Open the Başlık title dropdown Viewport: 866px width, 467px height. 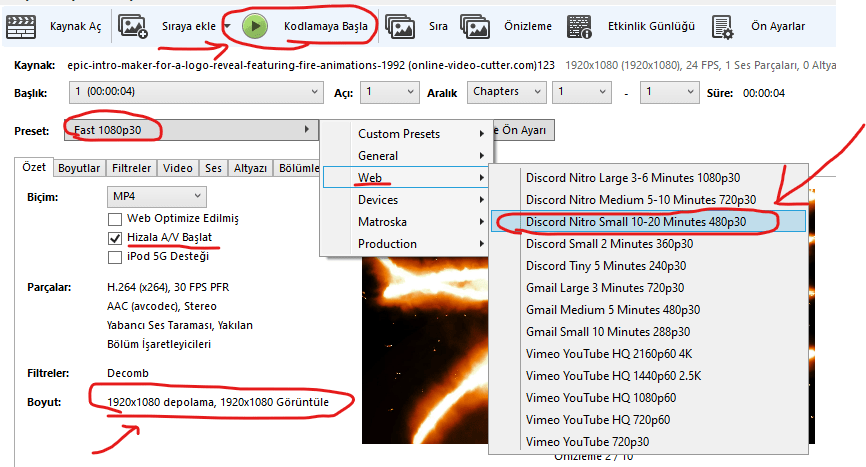pos(196,92)
